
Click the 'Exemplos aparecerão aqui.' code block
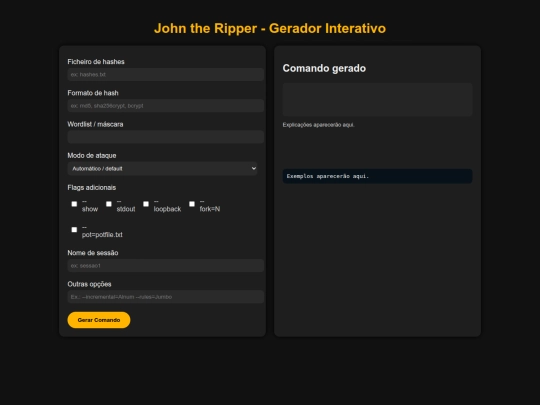(377, 176)
